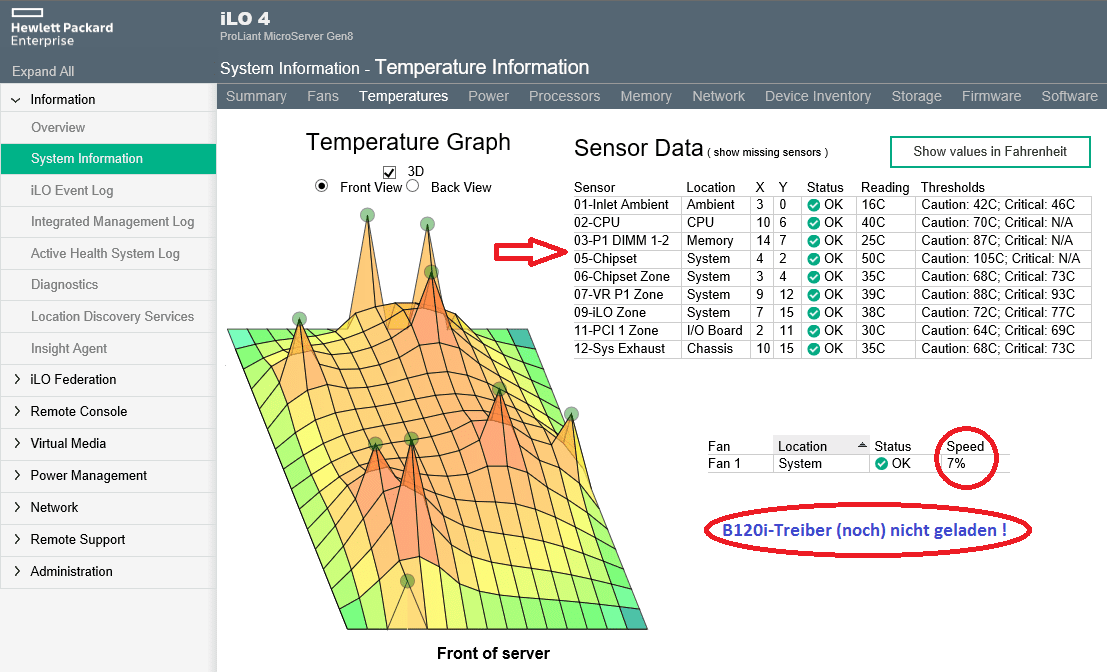The height and width of the screenshot is (672, 1107).
Task: Open Insight Agent in the sidebar
Action: (68, 349)
